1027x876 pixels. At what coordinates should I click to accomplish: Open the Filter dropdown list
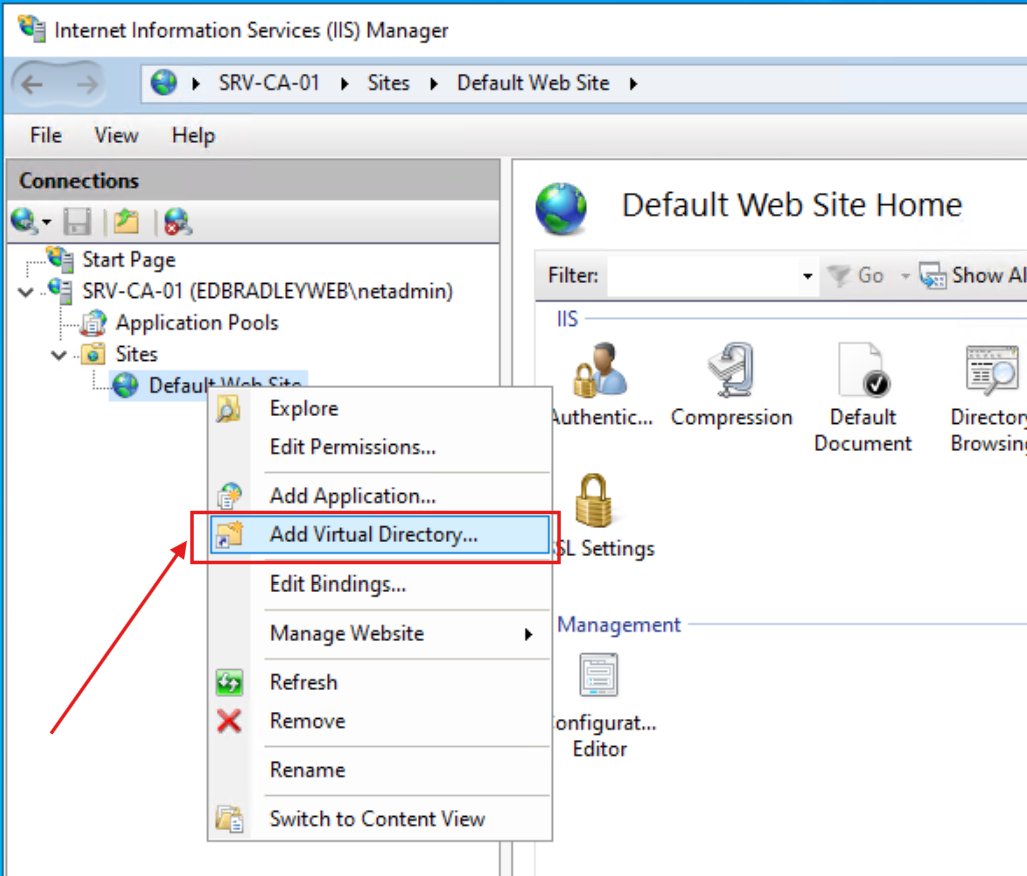click(807, 276)
